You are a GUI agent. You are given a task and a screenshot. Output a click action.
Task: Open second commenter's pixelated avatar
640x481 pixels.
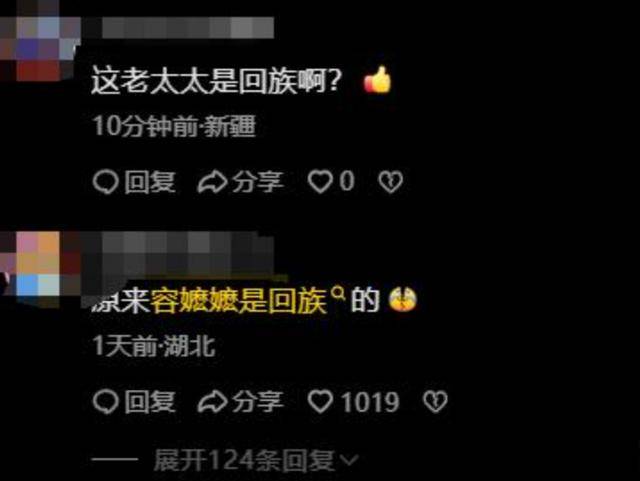pyautogui.click(x=40, y=265)
